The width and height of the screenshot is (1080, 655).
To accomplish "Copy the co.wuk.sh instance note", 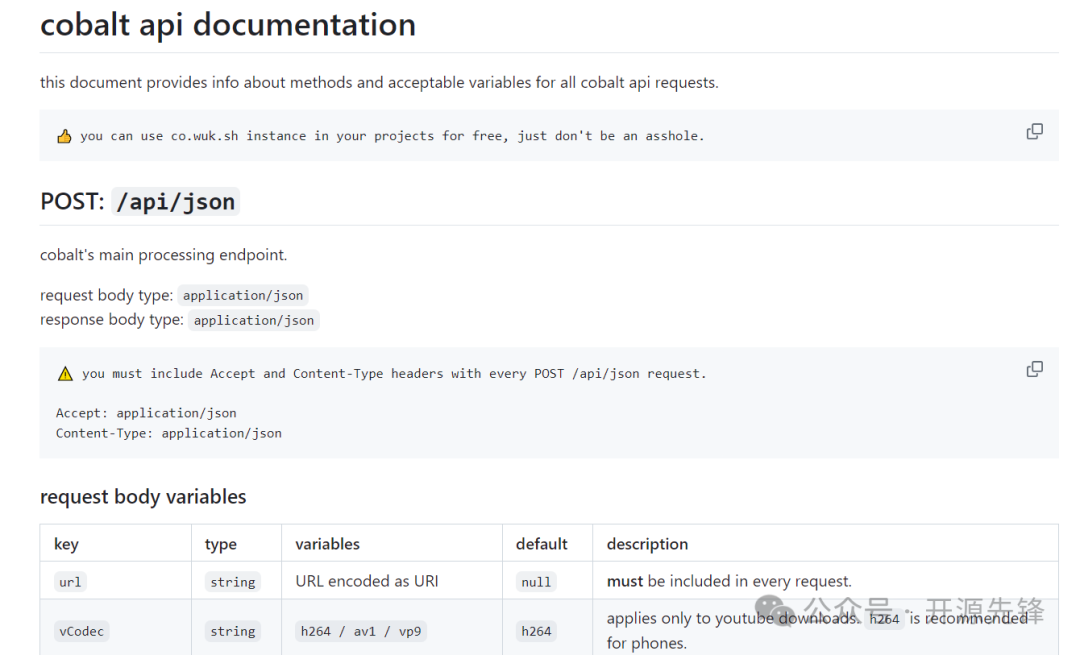I will tap(1034, 131).
